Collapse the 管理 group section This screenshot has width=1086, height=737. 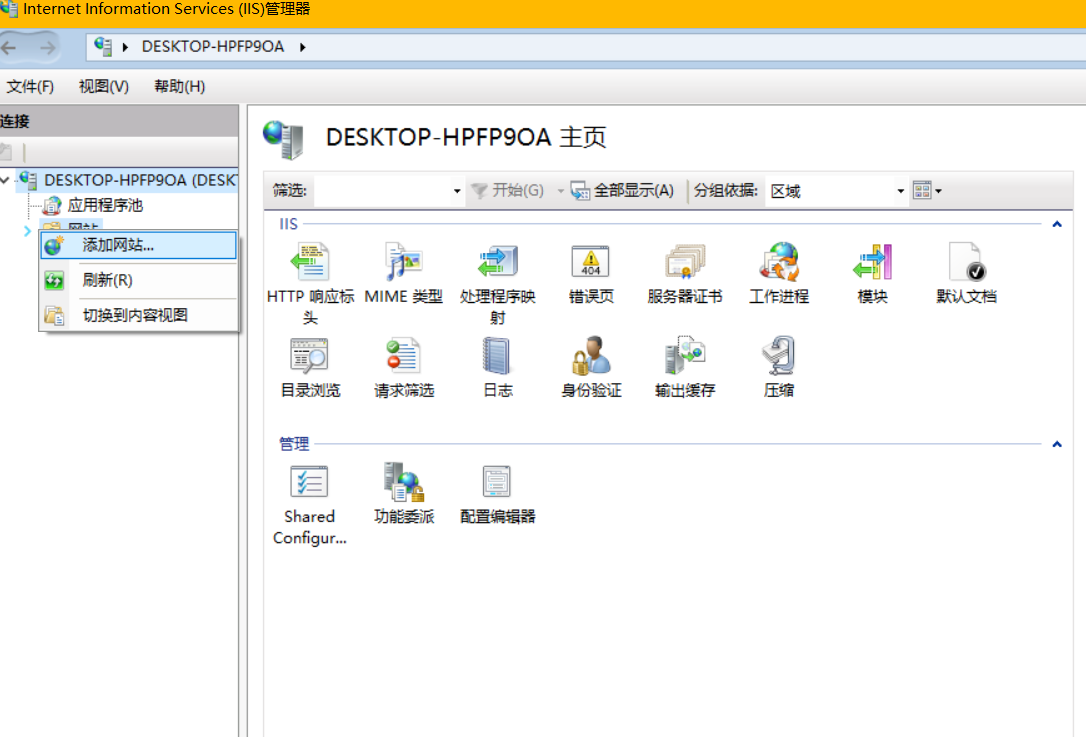click(1057, 444)
